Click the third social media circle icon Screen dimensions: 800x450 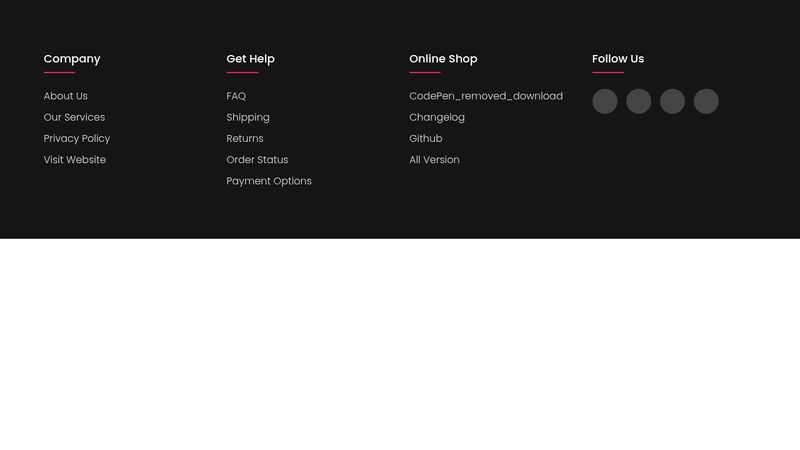point(672,101)
